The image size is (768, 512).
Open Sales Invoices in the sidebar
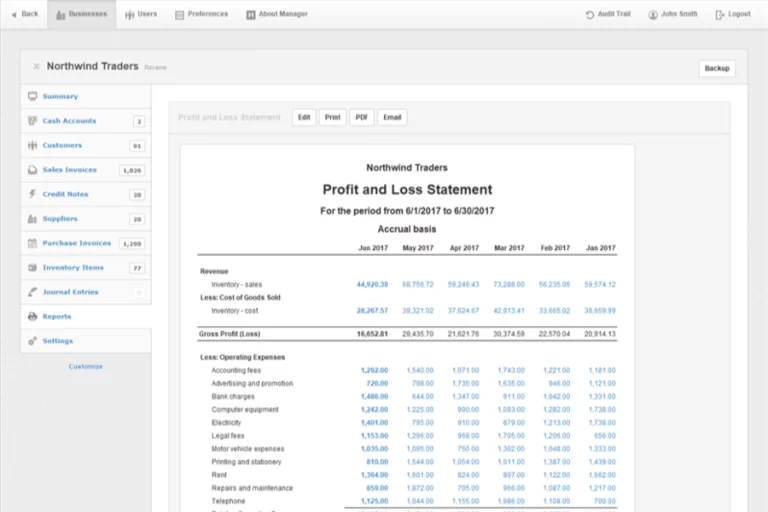86,170
